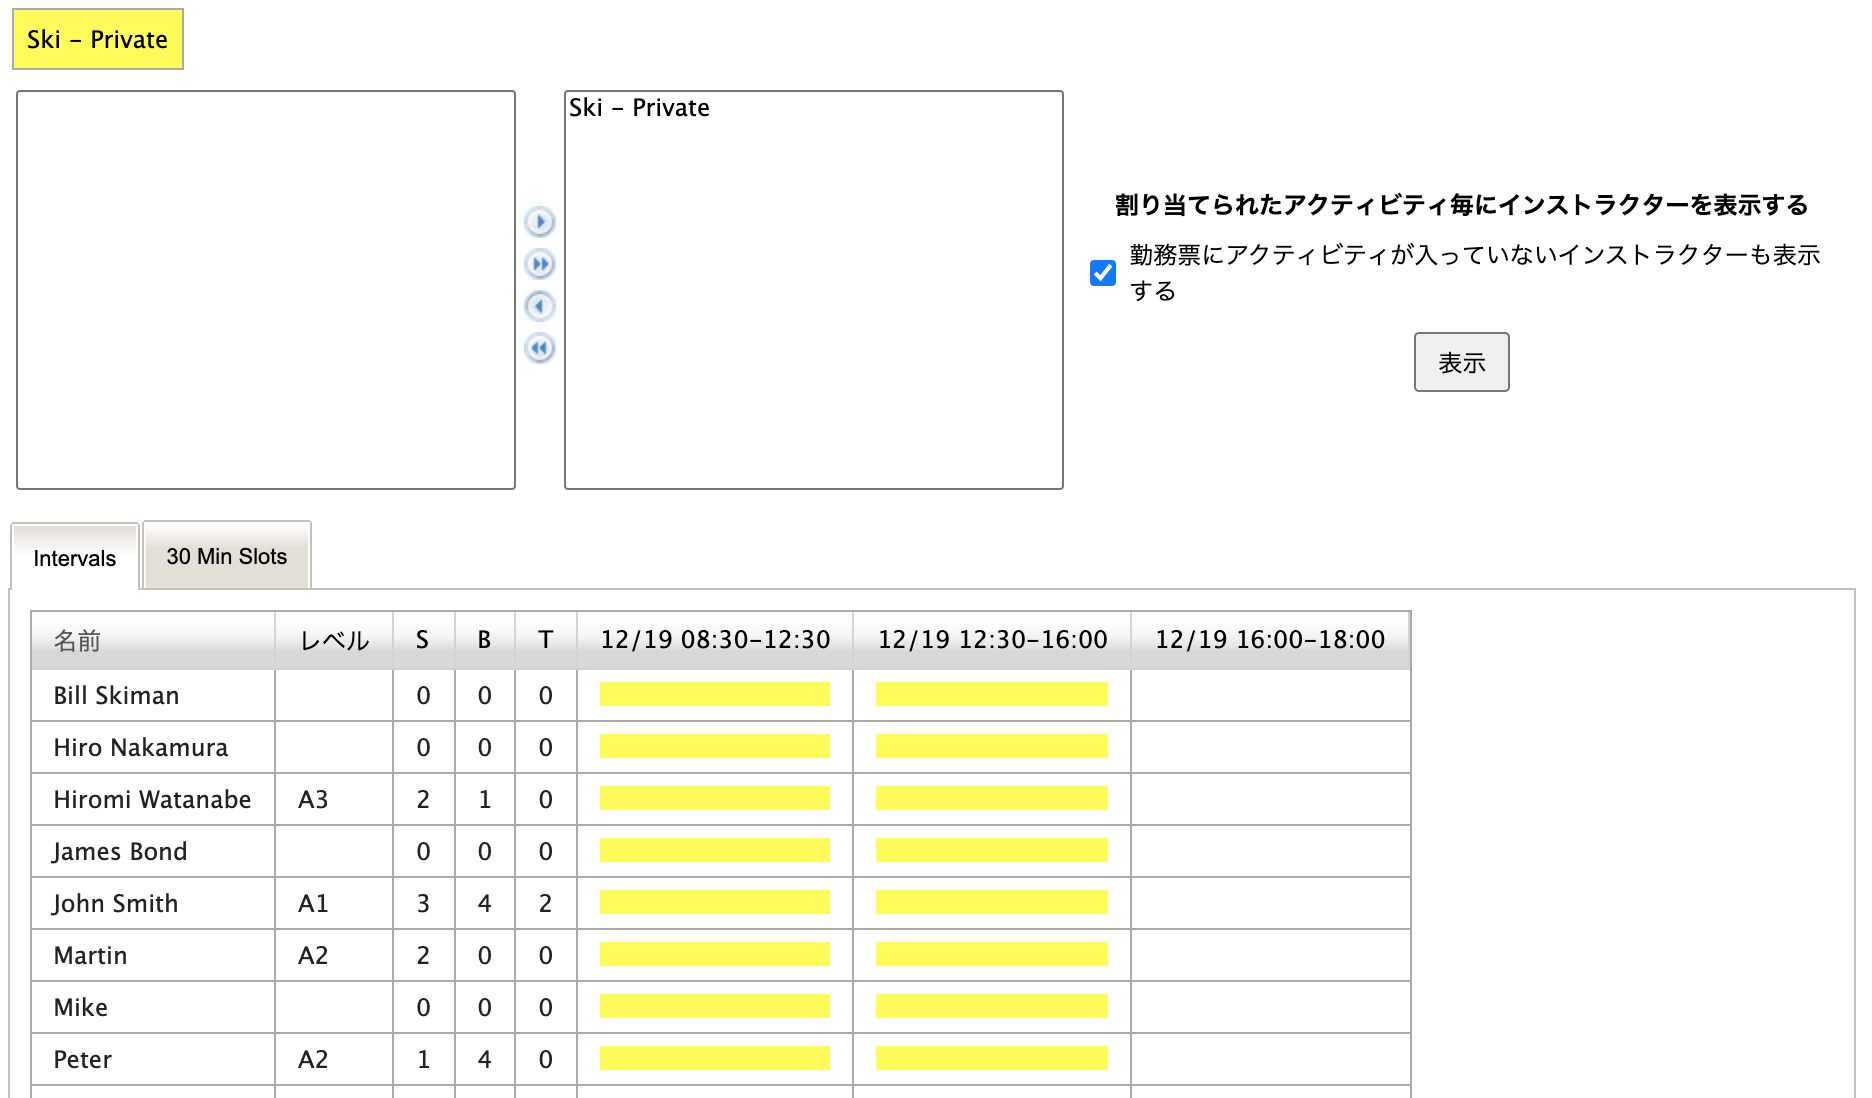Click Bill Skiman's 08:30-12:30 yellow slot

click(x=714, y=695)
